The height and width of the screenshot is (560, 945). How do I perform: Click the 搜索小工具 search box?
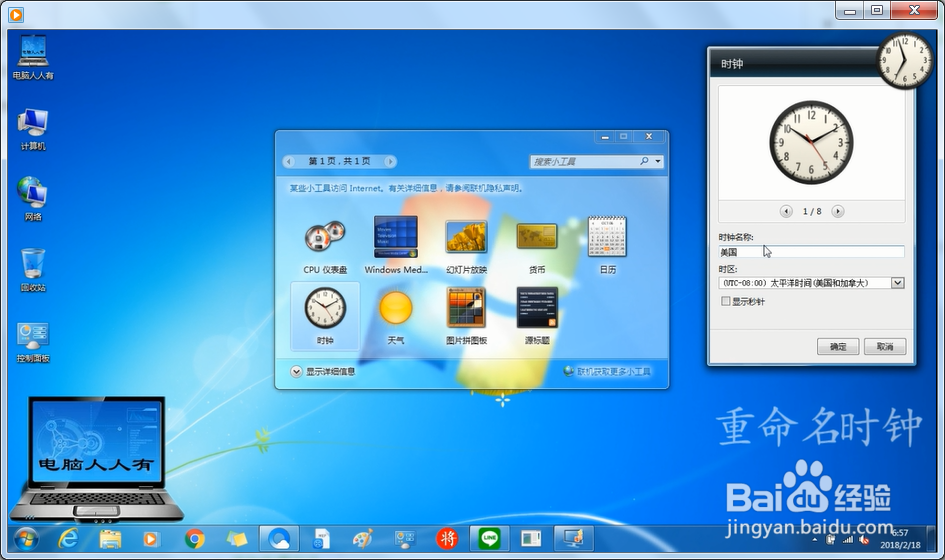point(584,161)
